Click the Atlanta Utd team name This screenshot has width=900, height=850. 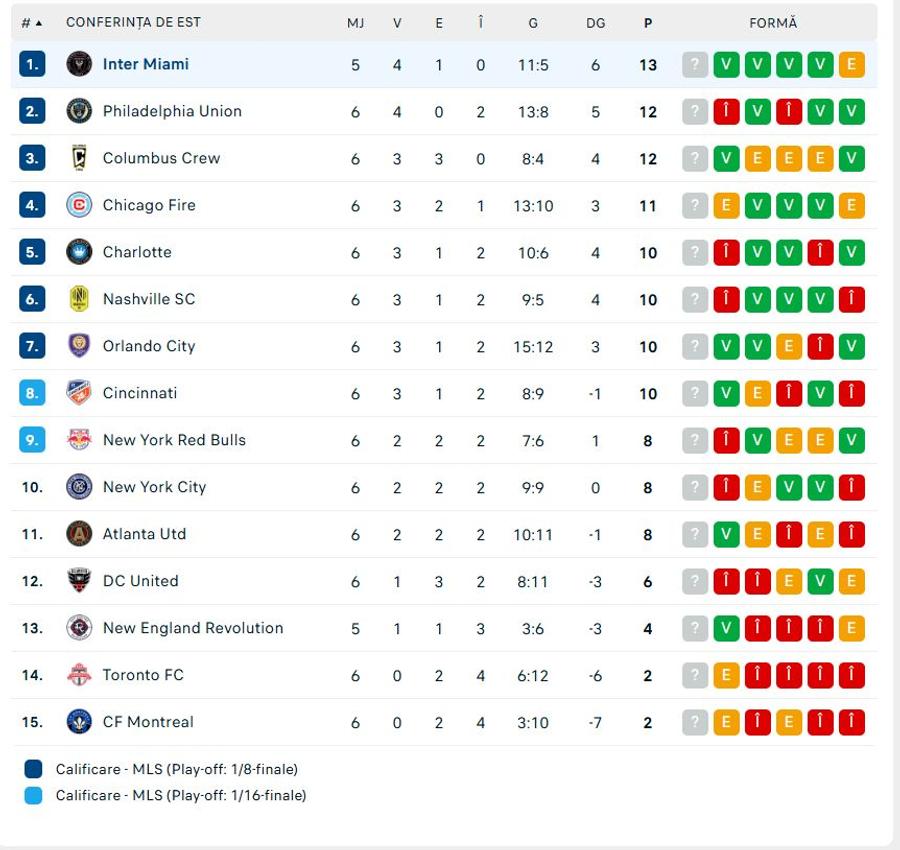144,534
